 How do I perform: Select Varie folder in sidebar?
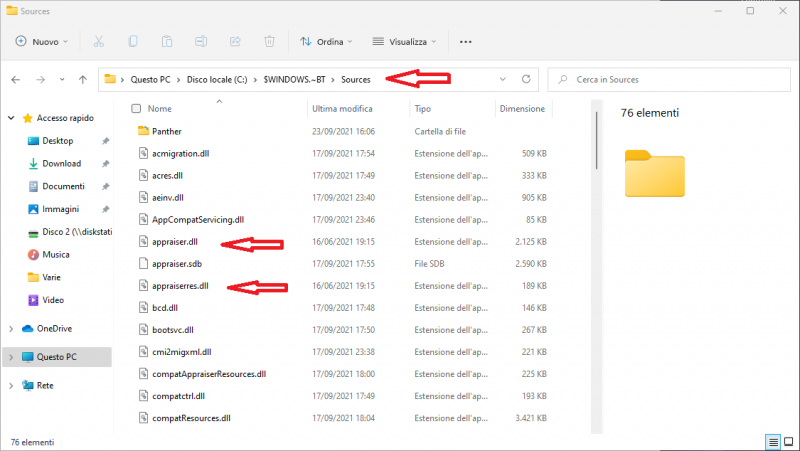51,278
